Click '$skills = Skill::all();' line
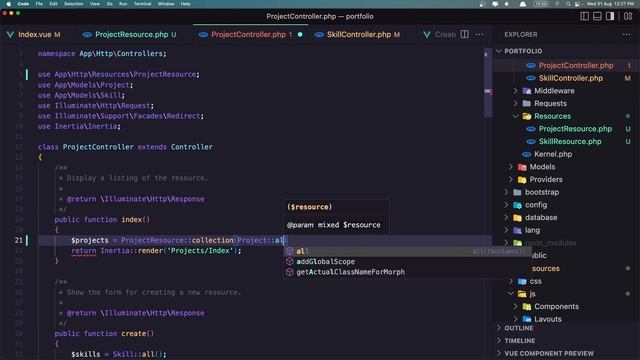The height and width of the screenshot is (360, 640). coord(119,354)
